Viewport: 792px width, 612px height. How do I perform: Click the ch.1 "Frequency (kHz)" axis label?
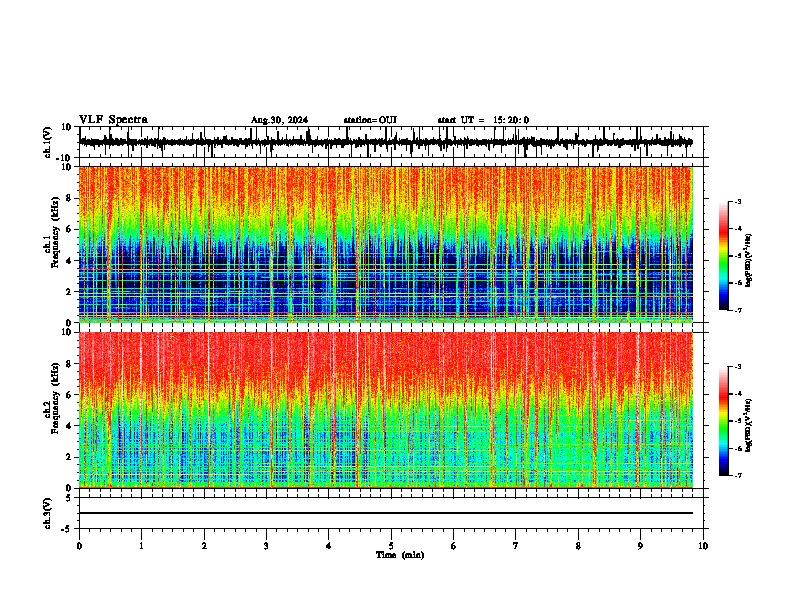click(56, 233)
